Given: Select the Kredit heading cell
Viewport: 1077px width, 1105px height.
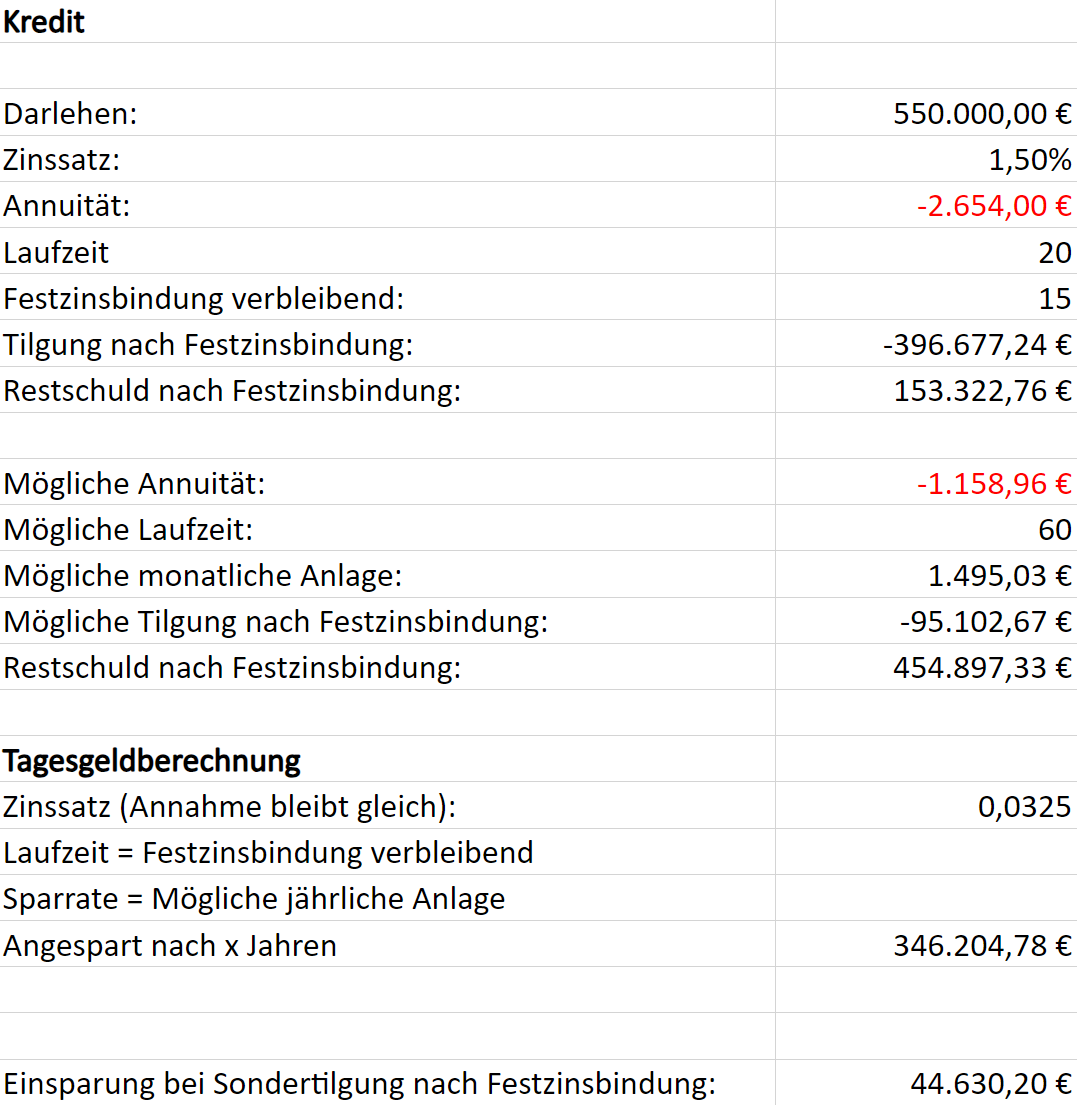Looking at the screenshot, I should [45, 22].
